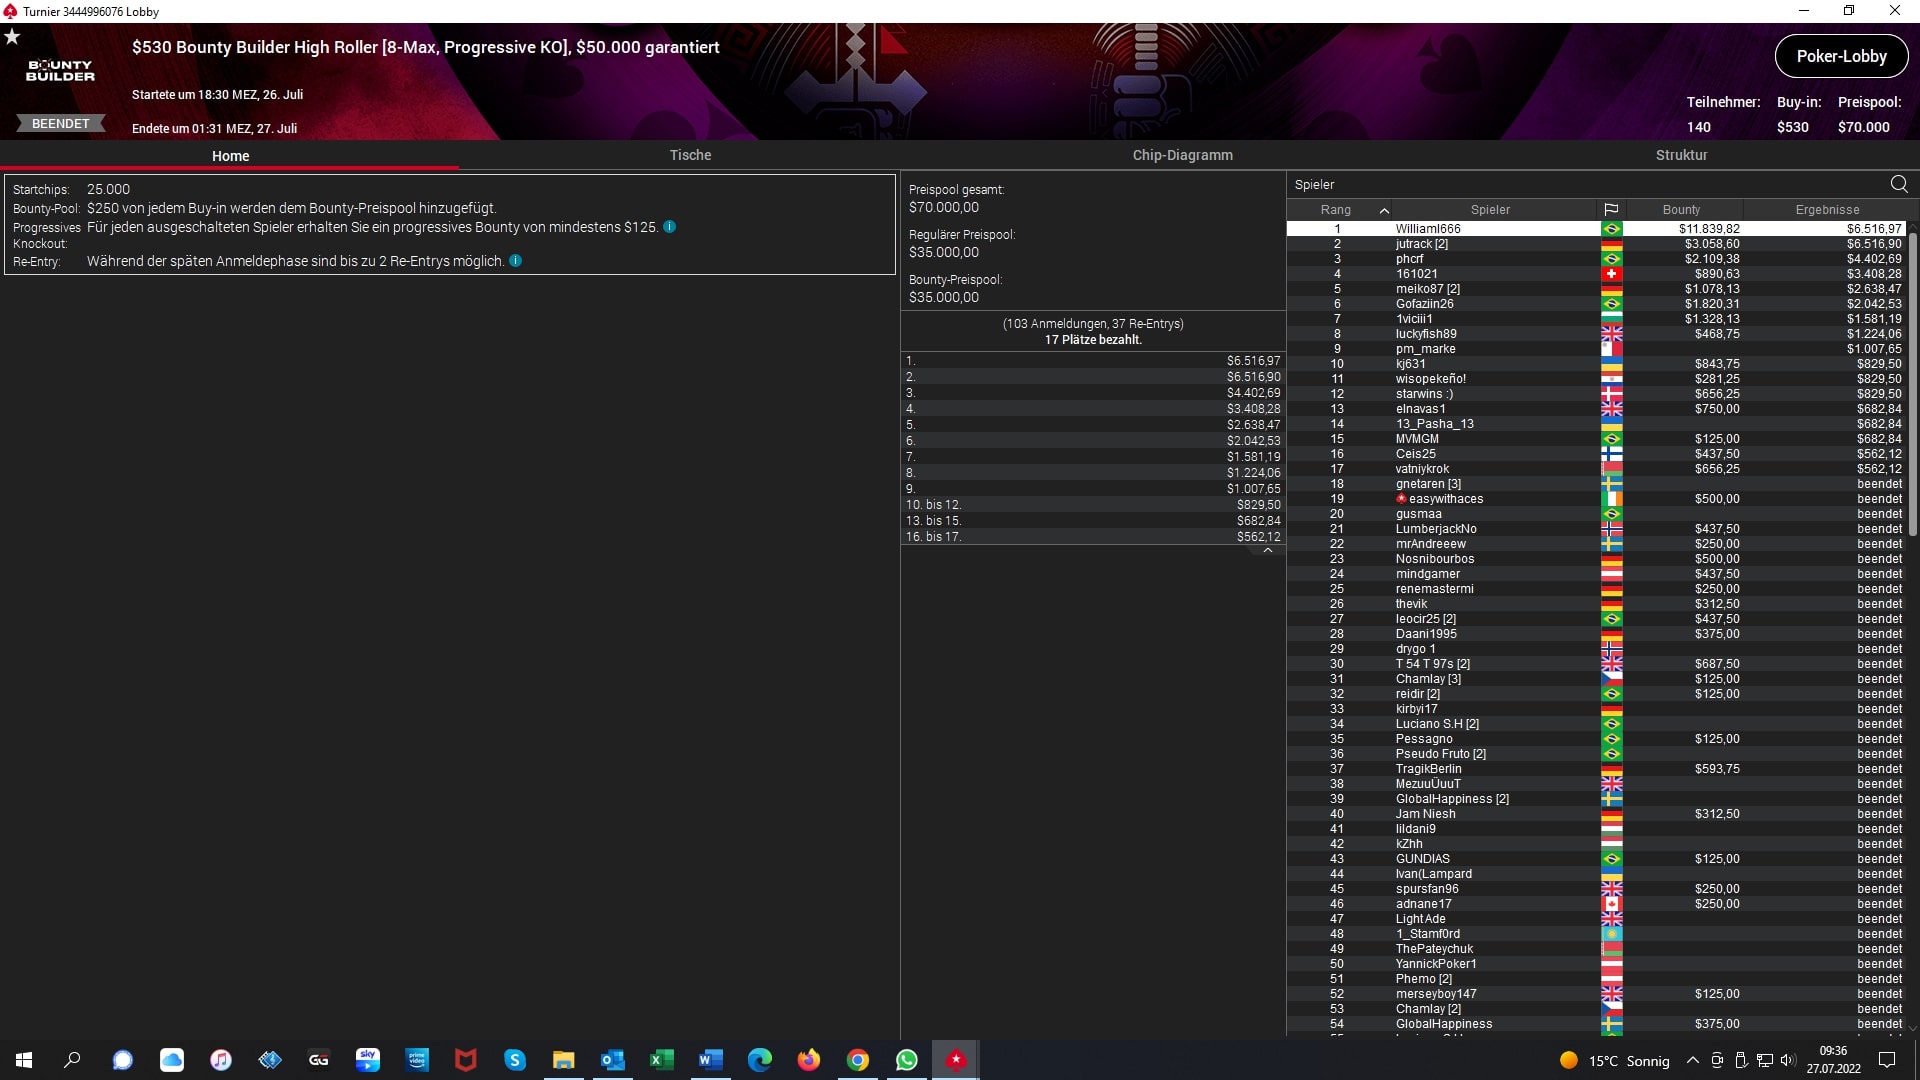Click info icon beside Re-Entry text
The height and width of the screenshot is (1080, 1920).
click(516, 261)
